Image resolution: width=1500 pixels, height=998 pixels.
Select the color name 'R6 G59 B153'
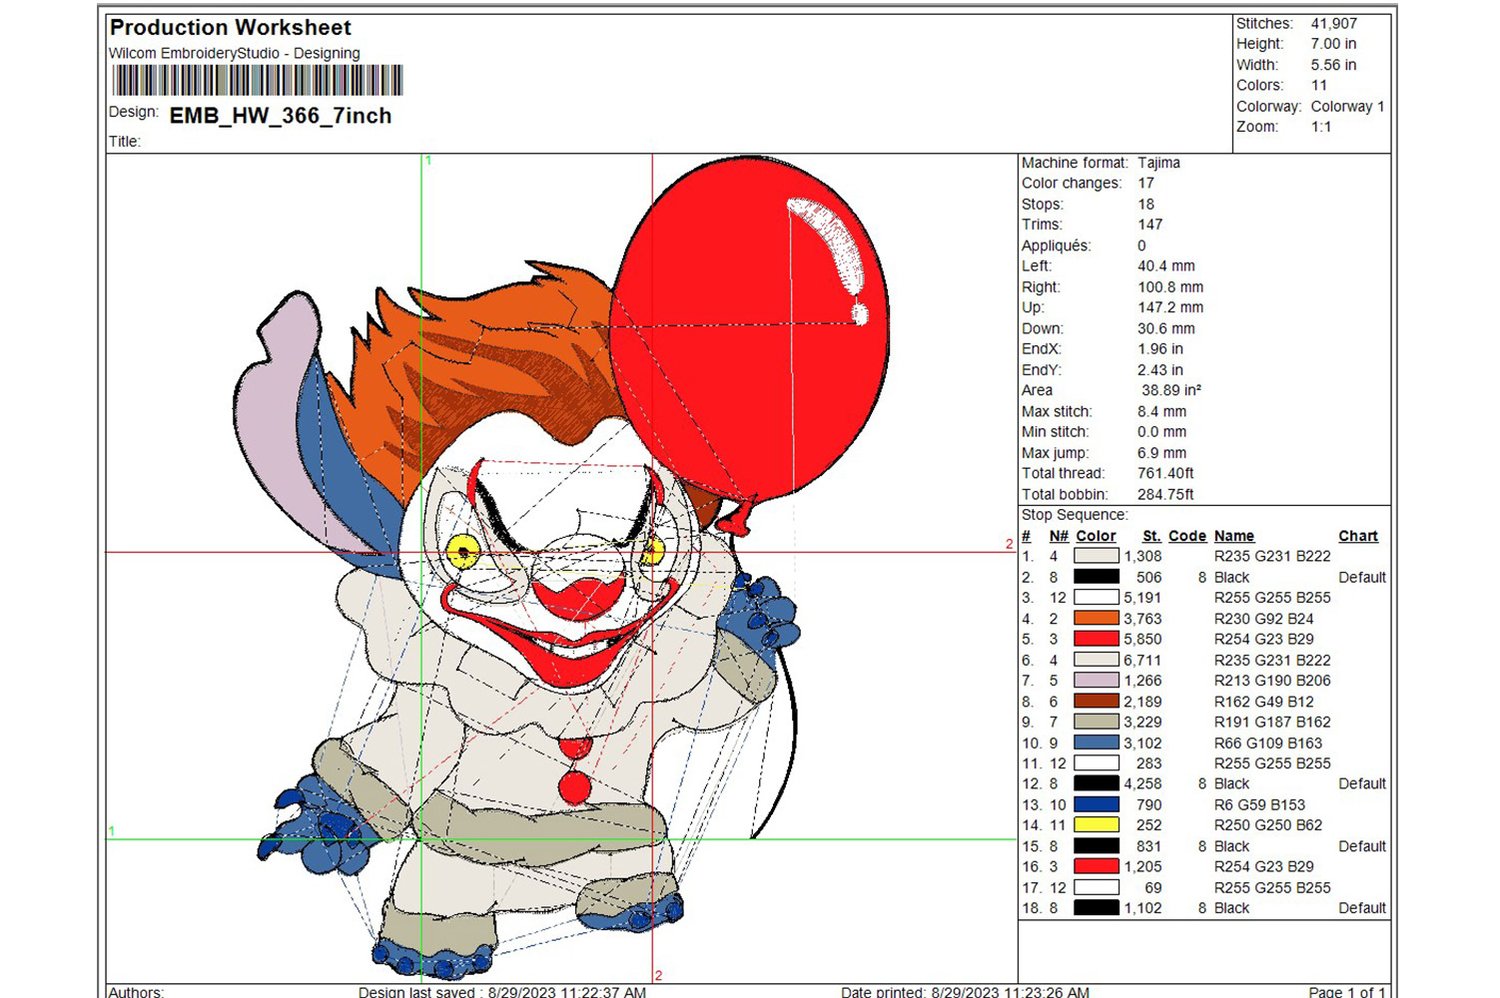coord(1260,805)
